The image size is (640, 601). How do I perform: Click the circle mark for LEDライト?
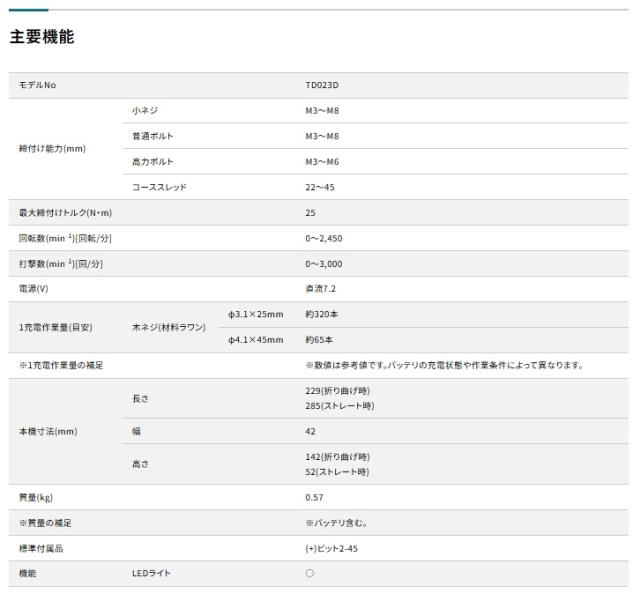(x=310, y=574)
